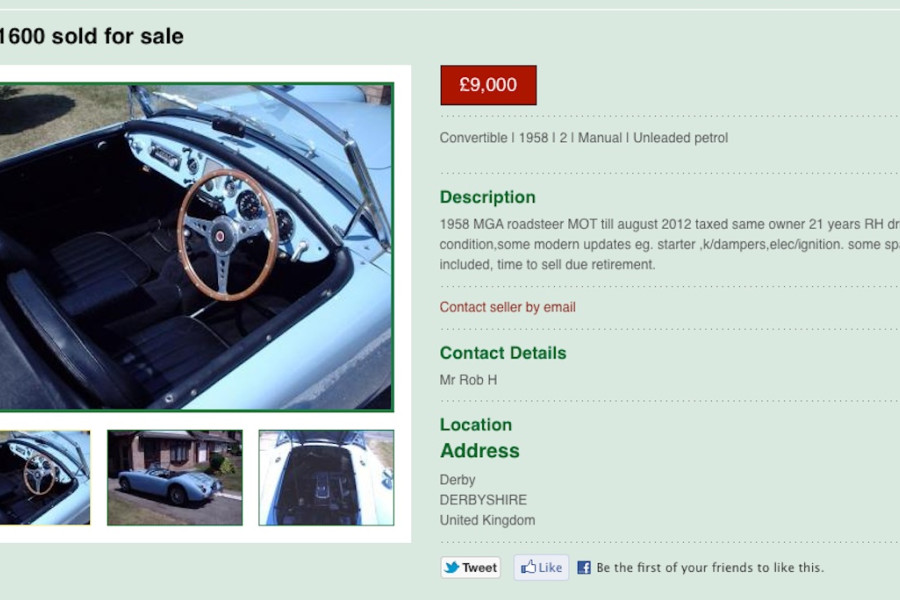Click the Description heading
The image size is (900, 600).
click(487, 197)
